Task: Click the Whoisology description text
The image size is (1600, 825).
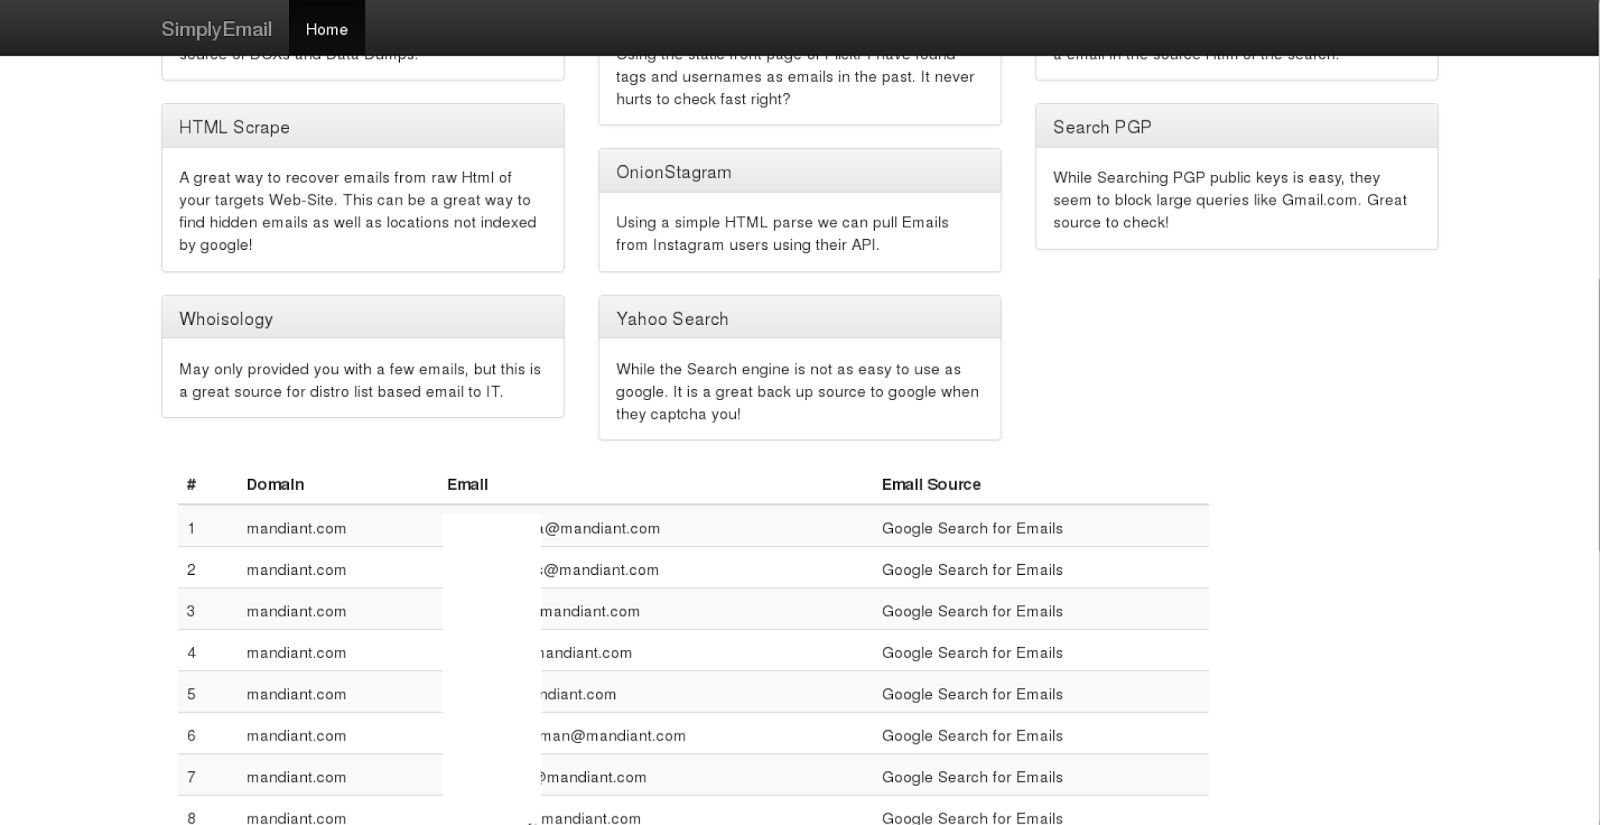Action: (x=360, y=380)
